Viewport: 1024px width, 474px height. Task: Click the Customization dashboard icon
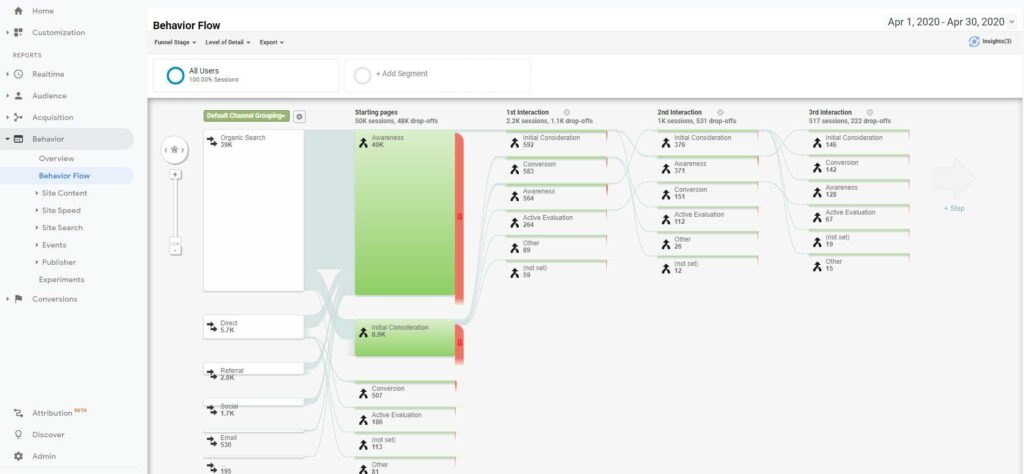(18, 33)
